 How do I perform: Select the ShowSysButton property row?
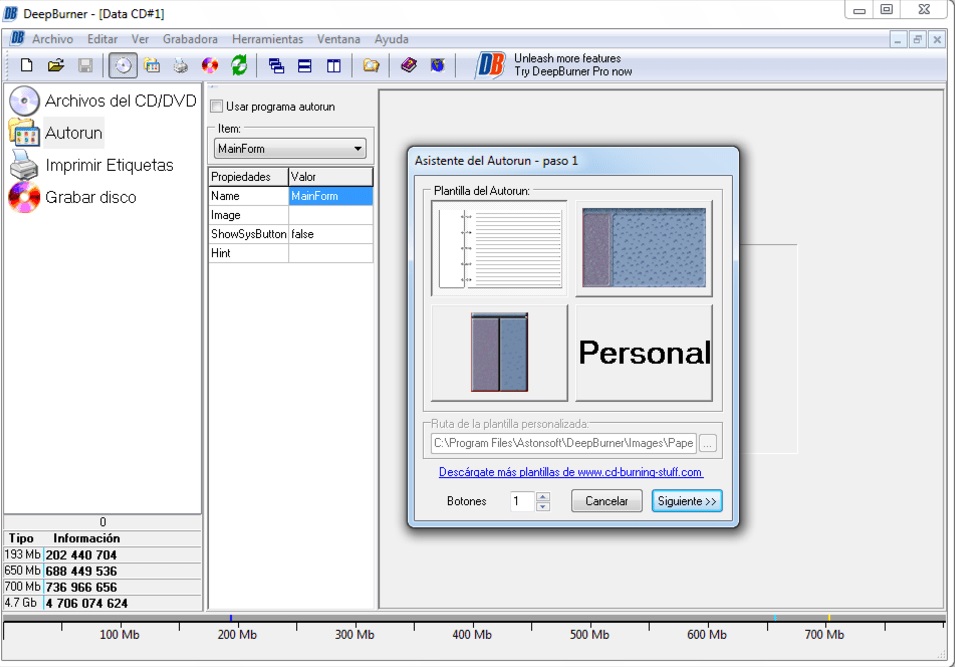(290, 234)
